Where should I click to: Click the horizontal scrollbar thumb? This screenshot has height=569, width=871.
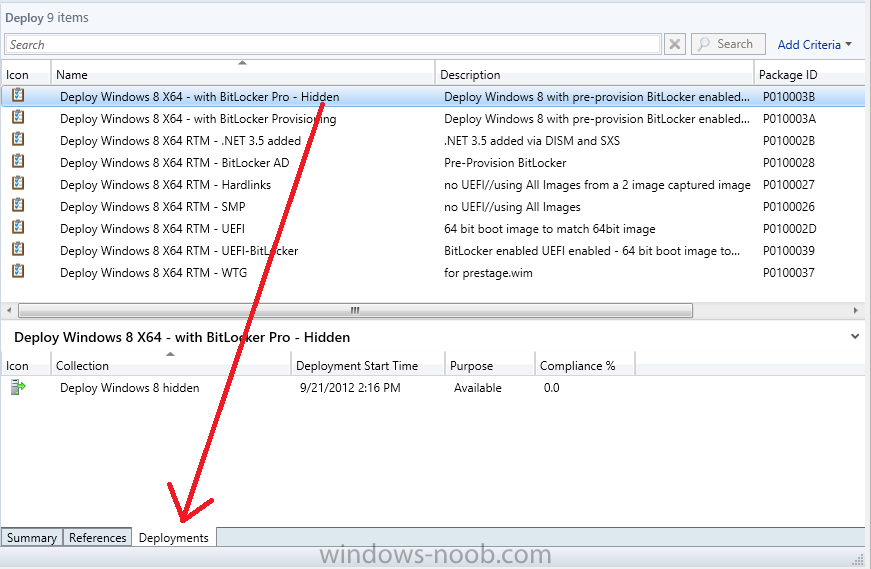pyautogui.click(x=355, y=310)
